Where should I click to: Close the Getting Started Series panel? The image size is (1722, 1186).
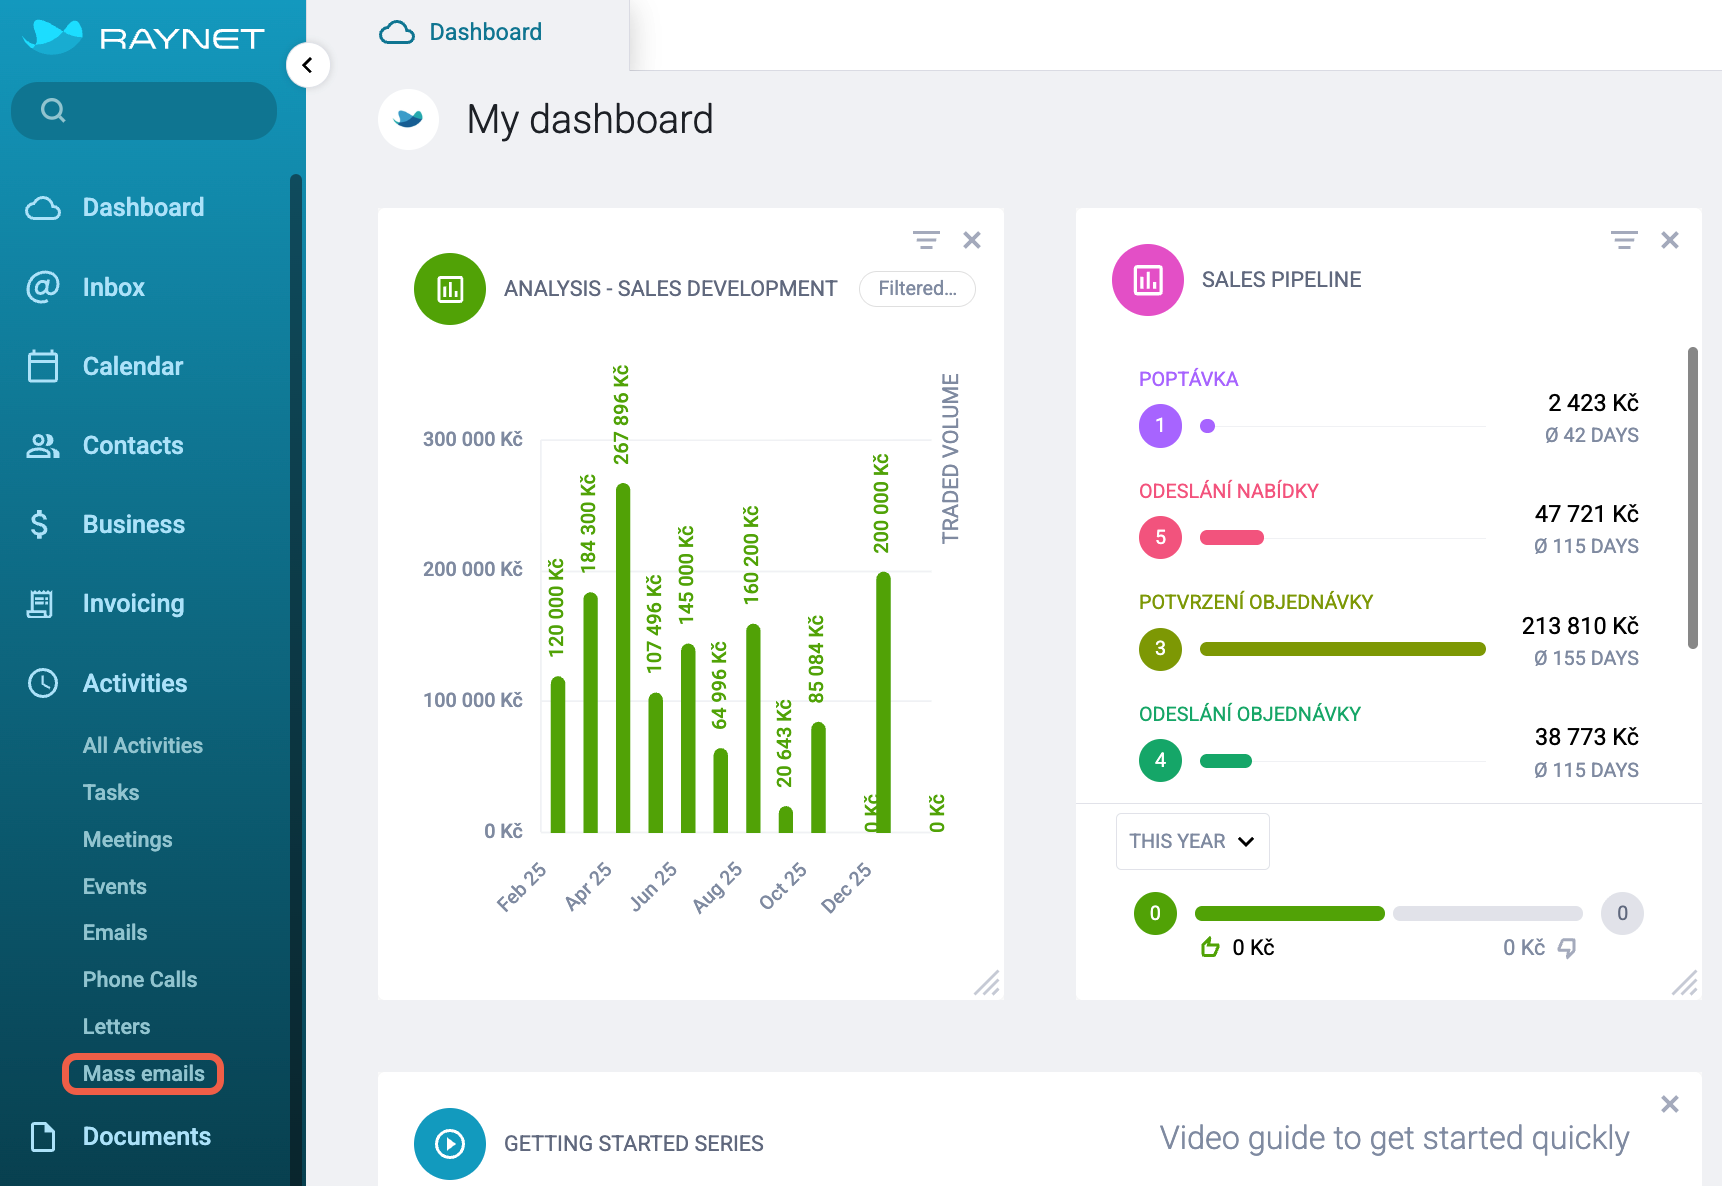(x=1670, y=1104)
